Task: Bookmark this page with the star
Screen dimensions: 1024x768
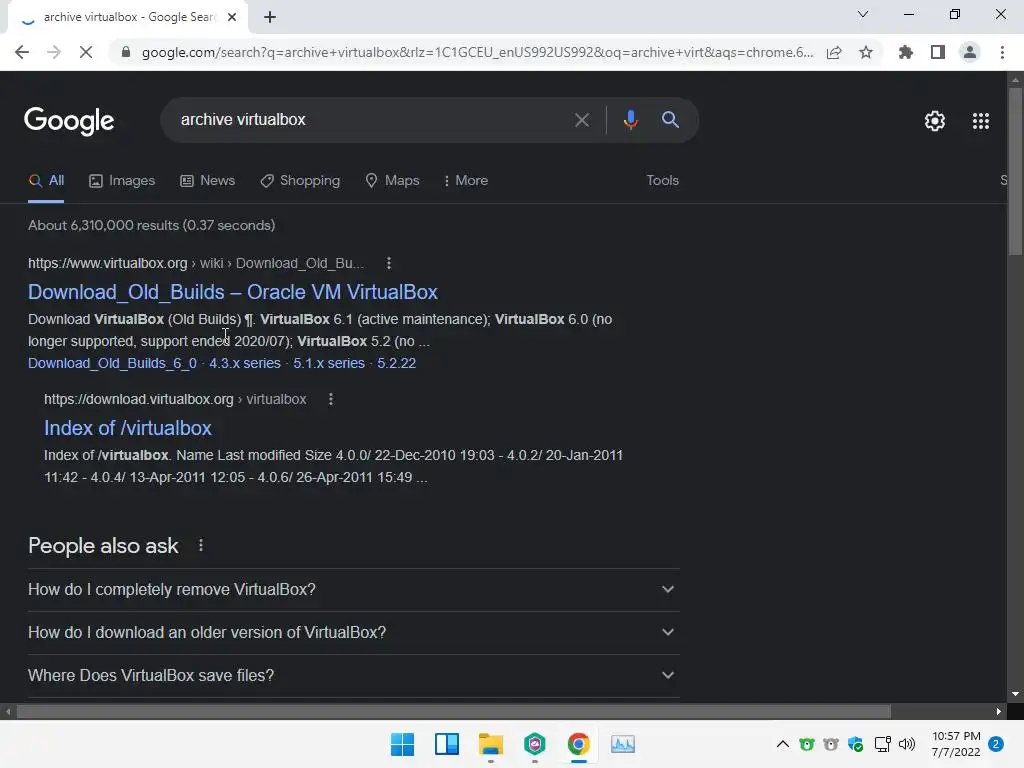Action: tap(866, 52)
